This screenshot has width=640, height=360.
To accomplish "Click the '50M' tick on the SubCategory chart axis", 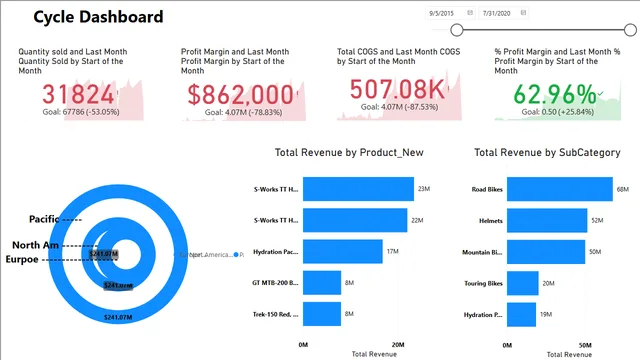I will (585, 345).
